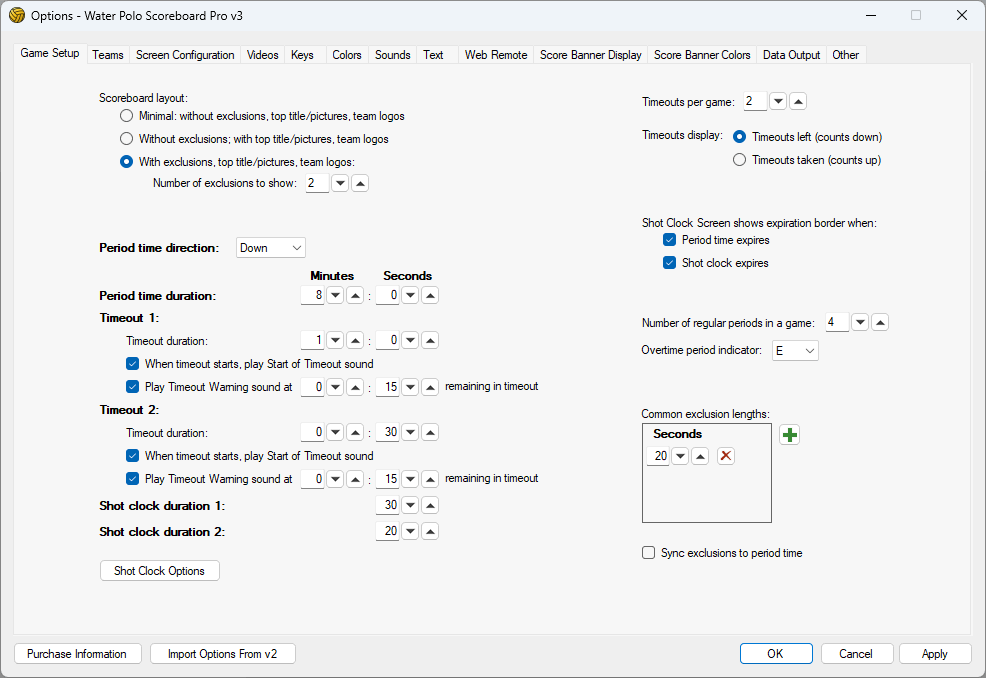Expand Overtime period indicator dropdown
Screen dimensions: 986x678
(795, 351)
